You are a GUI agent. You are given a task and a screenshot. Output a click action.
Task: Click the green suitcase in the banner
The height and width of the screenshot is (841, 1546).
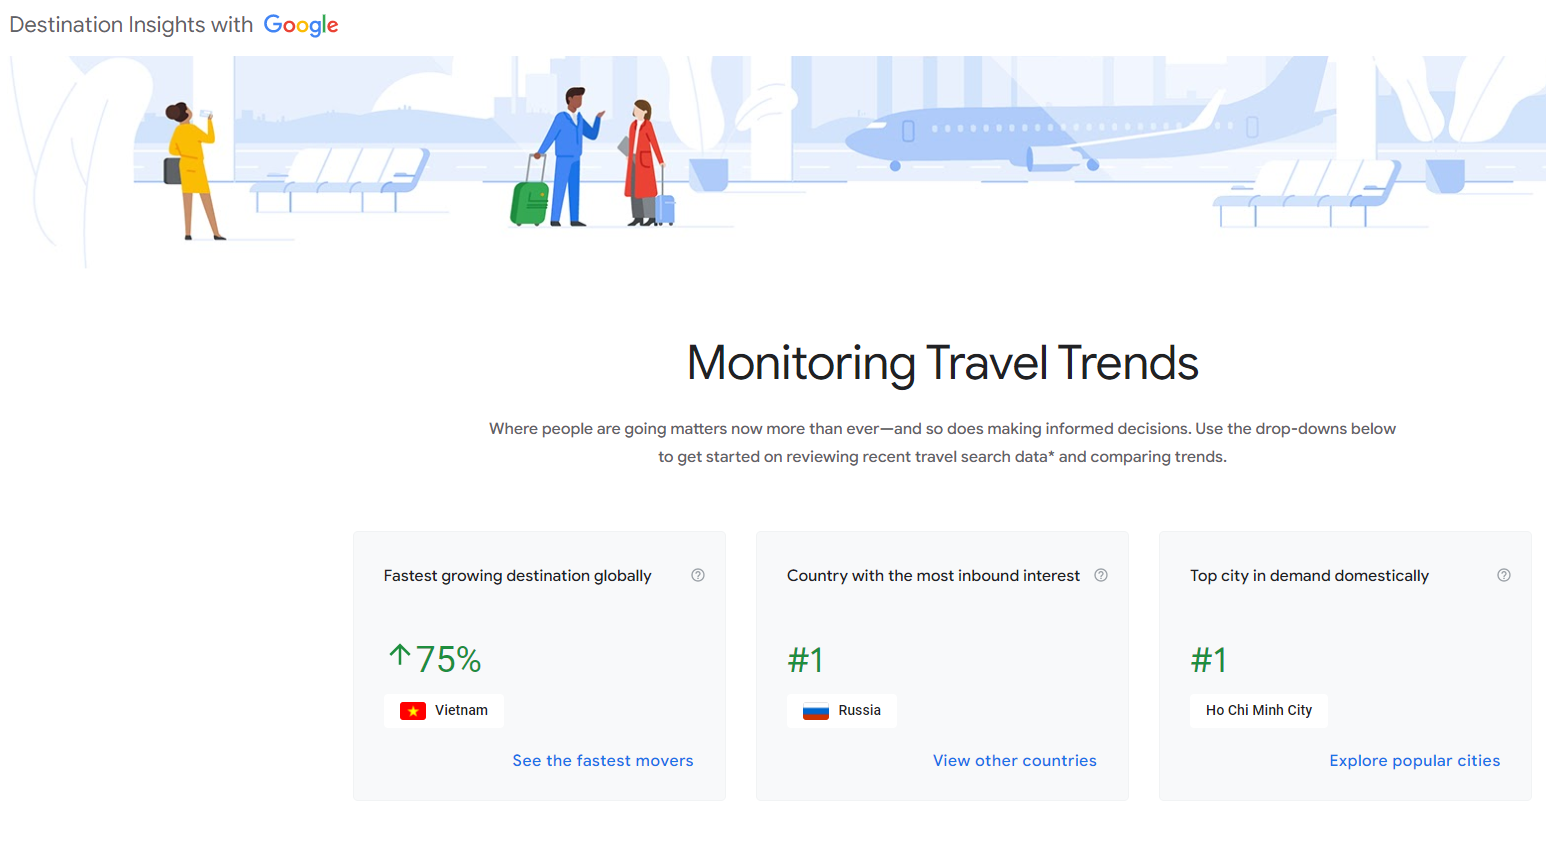tap(530, 203)
